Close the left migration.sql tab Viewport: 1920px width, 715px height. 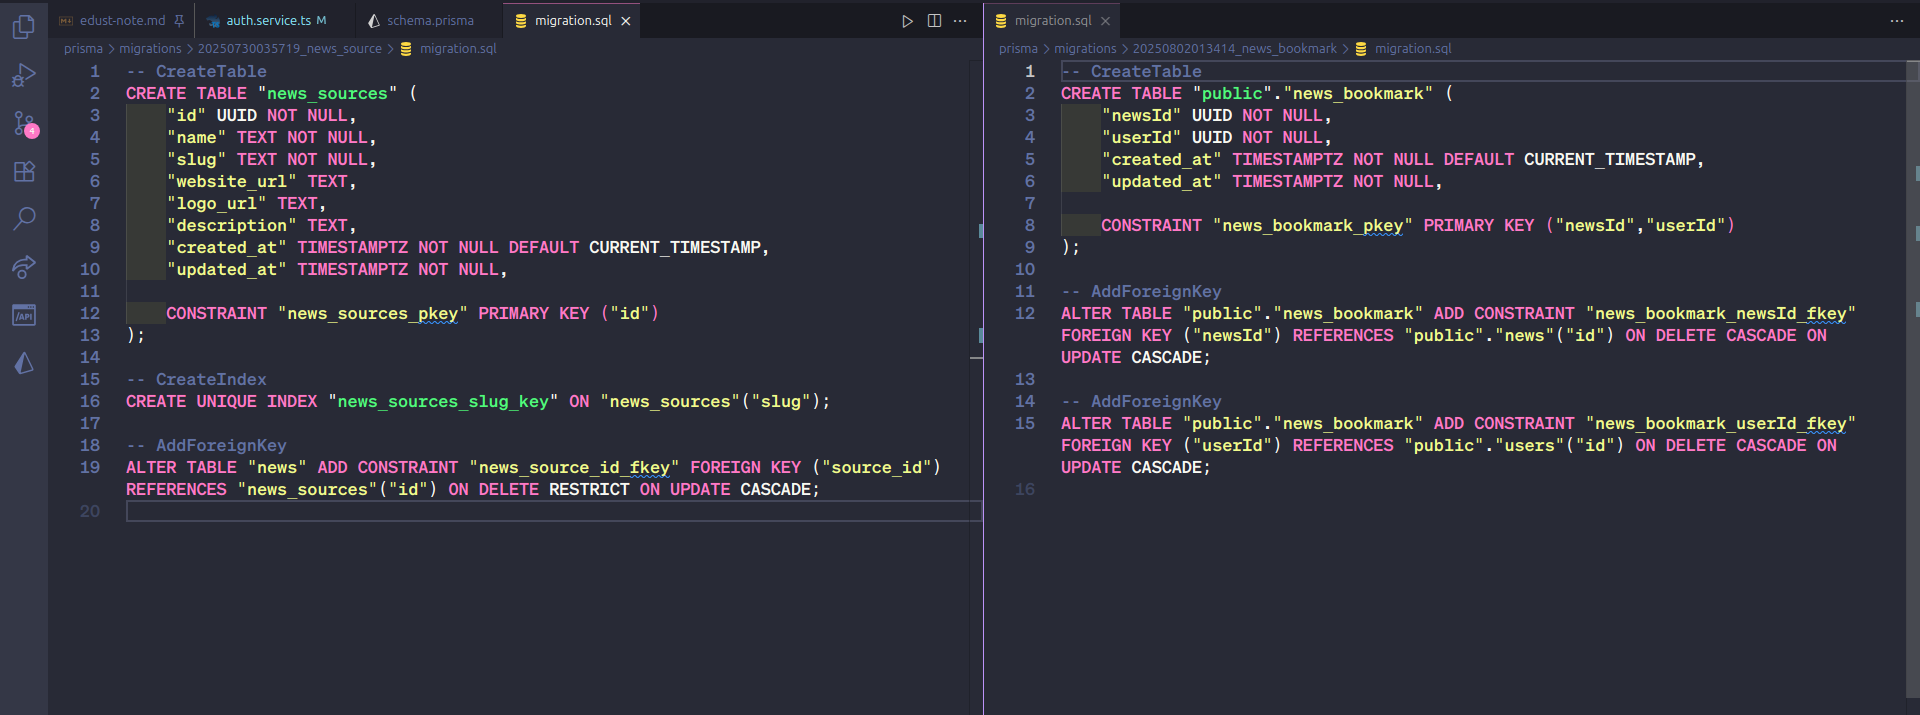click(x=626, y=21)
